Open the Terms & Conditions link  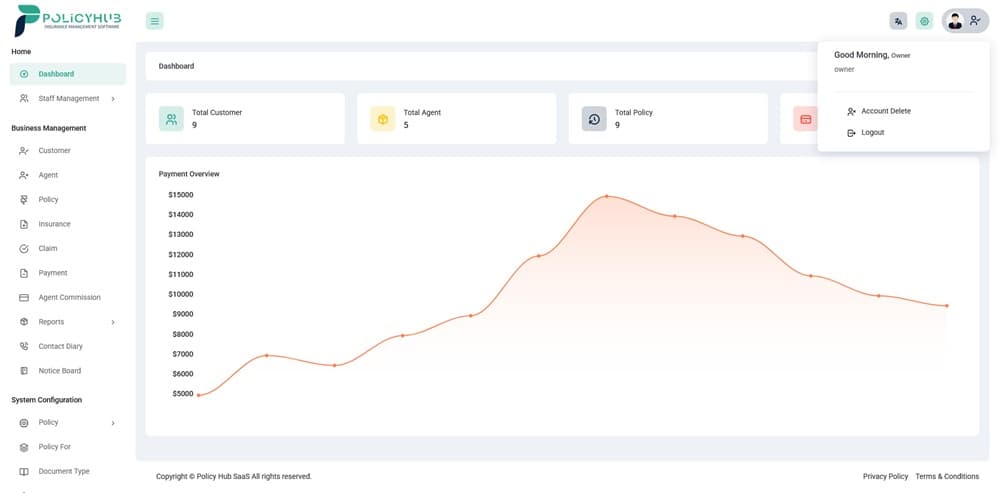pyautogui.click(x=947, y=476)
